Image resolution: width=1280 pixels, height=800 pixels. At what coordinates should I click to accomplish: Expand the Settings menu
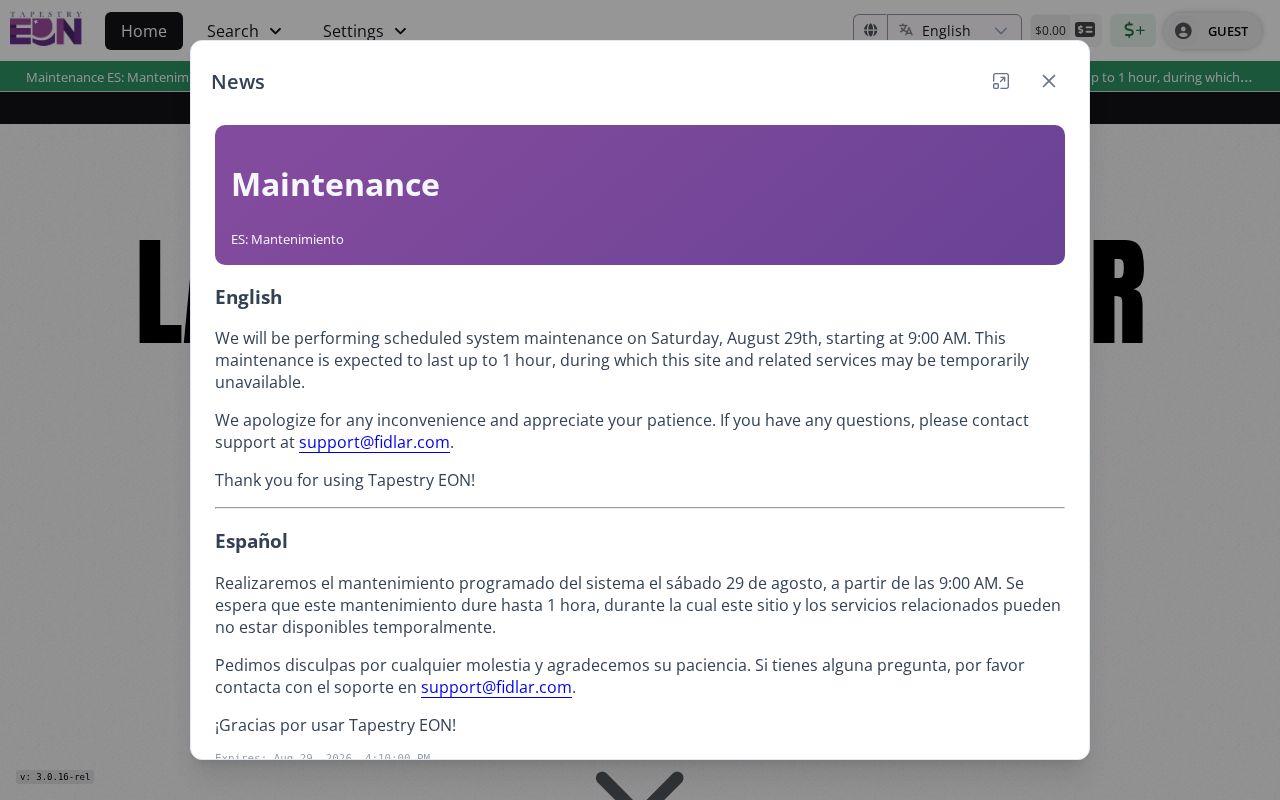[365, 31]
